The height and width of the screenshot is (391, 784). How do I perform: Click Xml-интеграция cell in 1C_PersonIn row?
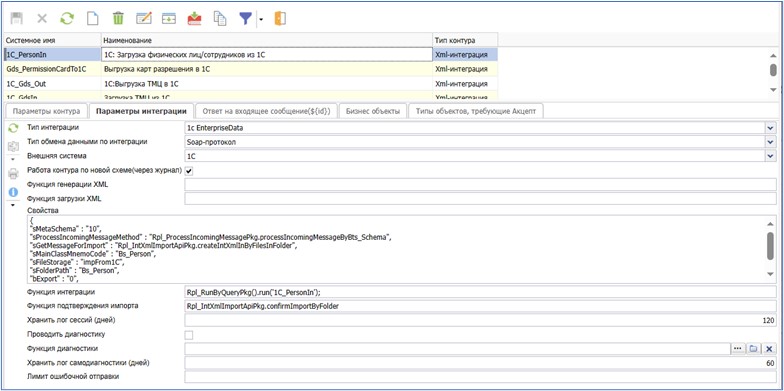click(465, 55)
